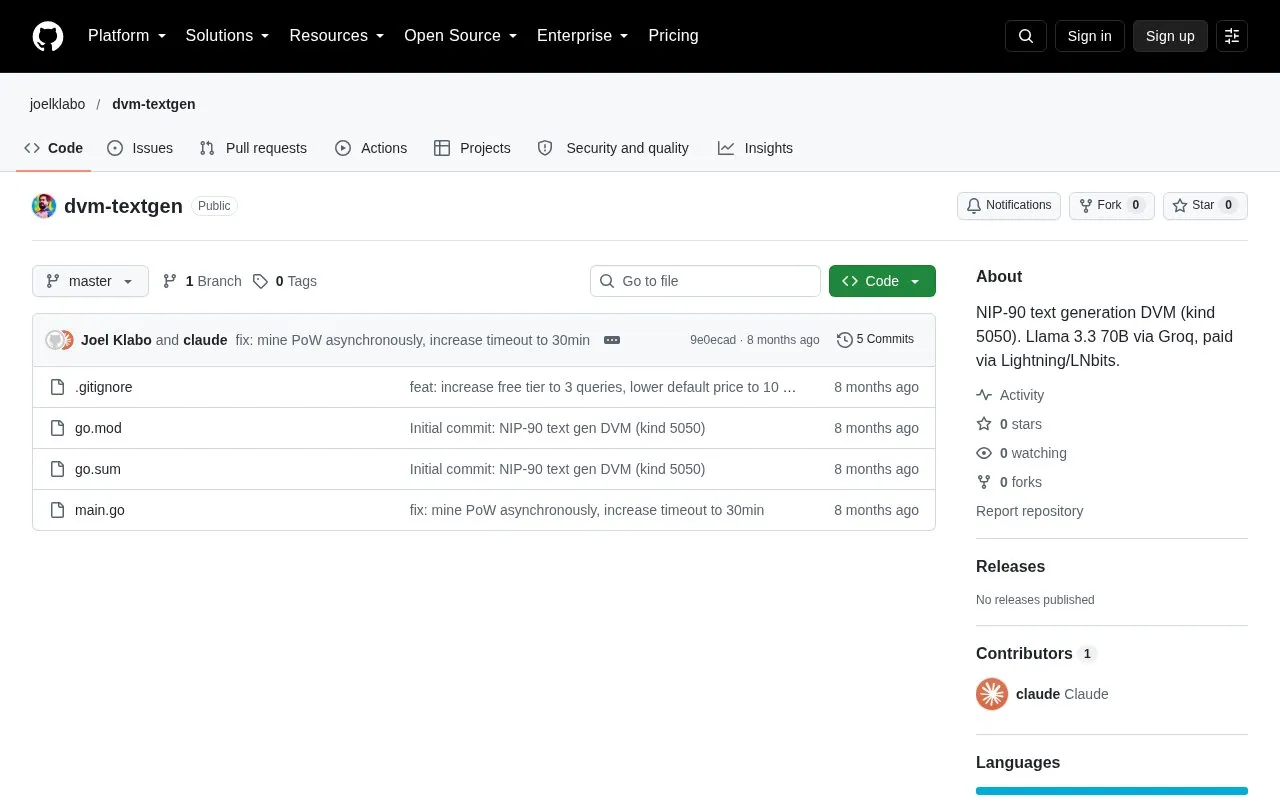Switch to the Code tab
Image resolution: width=1280 pixels, height=800 pixels.
54,148
